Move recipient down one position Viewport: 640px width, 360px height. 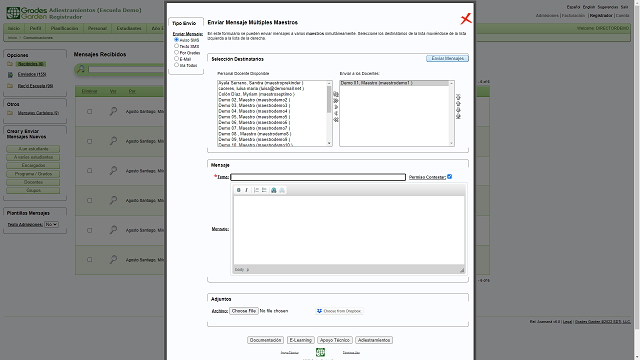click(x=458, y=110)
